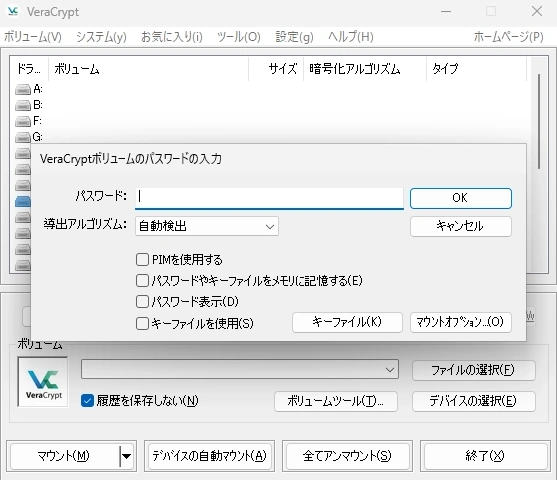Select the highlighted blue drive icon
The image size is (557, 480).
tap(23, 201)
